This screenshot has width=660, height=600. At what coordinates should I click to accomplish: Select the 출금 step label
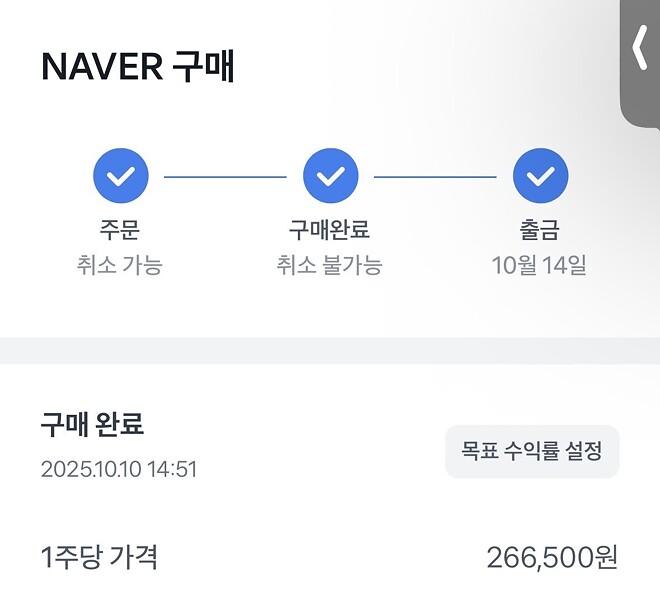[540, 230]
